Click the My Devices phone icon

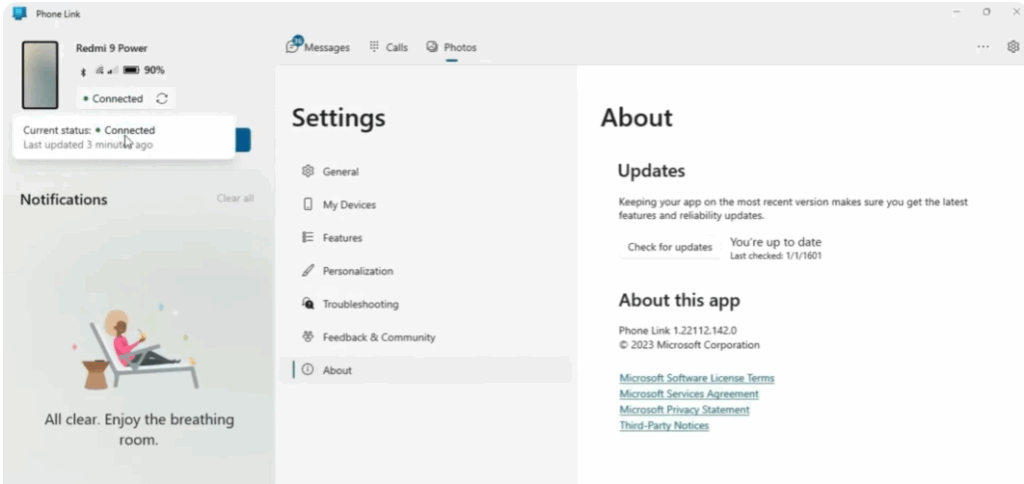pos(308,205)
